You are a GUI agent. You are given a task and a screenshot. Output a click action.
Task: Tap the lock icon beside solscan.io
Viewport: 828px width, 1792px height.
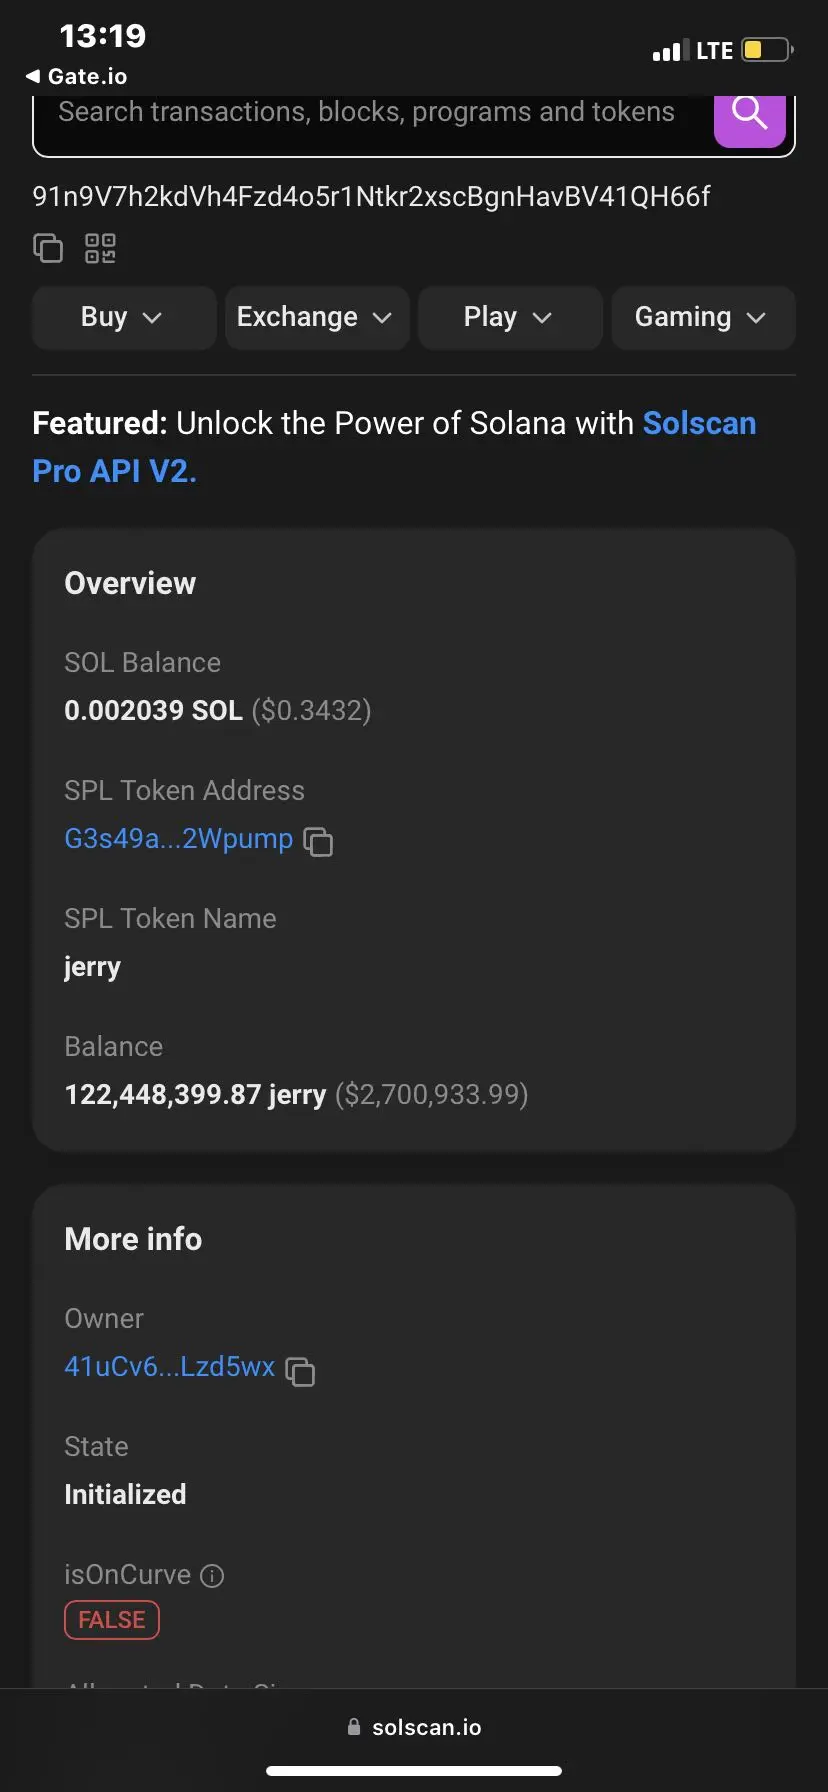click(x=353, y=1727)
